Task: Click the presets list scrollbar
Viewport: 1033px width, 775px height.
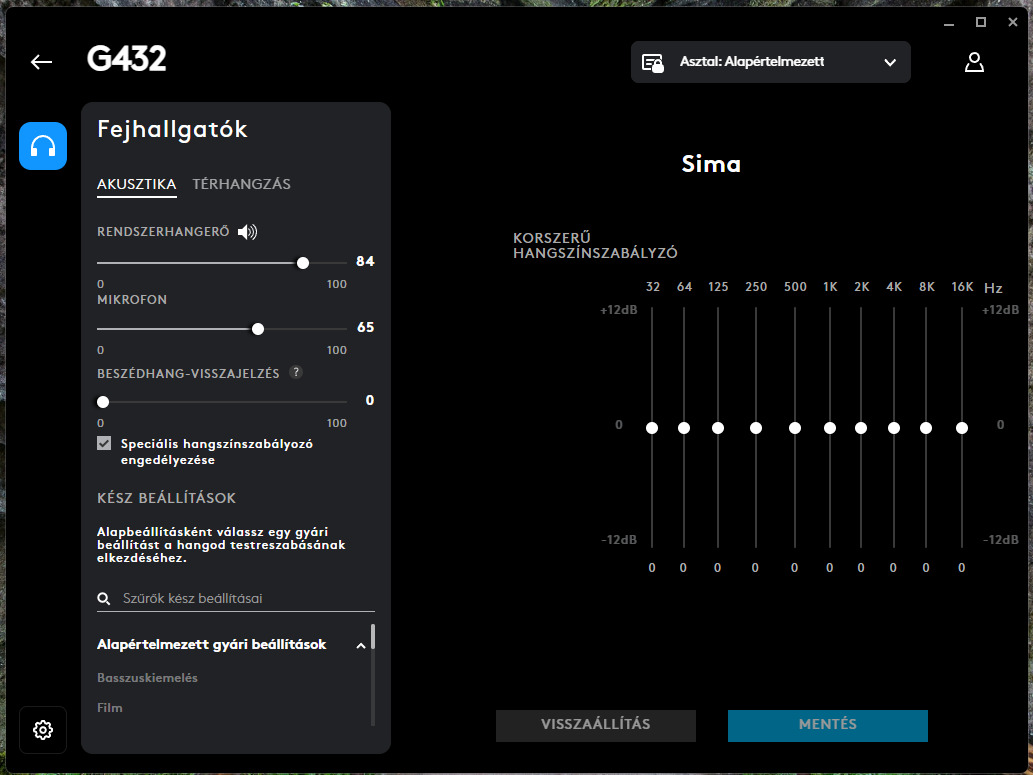Action: pos(373,637)
